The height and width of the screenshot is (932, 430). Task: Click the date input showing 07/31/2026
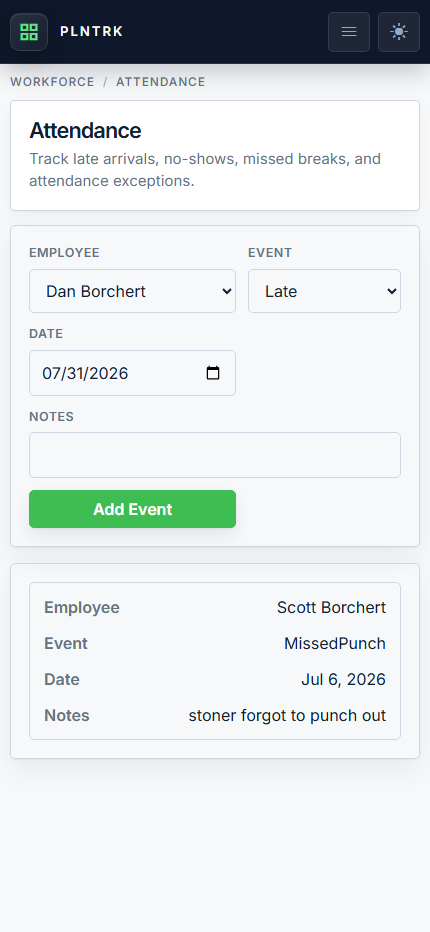(x=133, y=373)
